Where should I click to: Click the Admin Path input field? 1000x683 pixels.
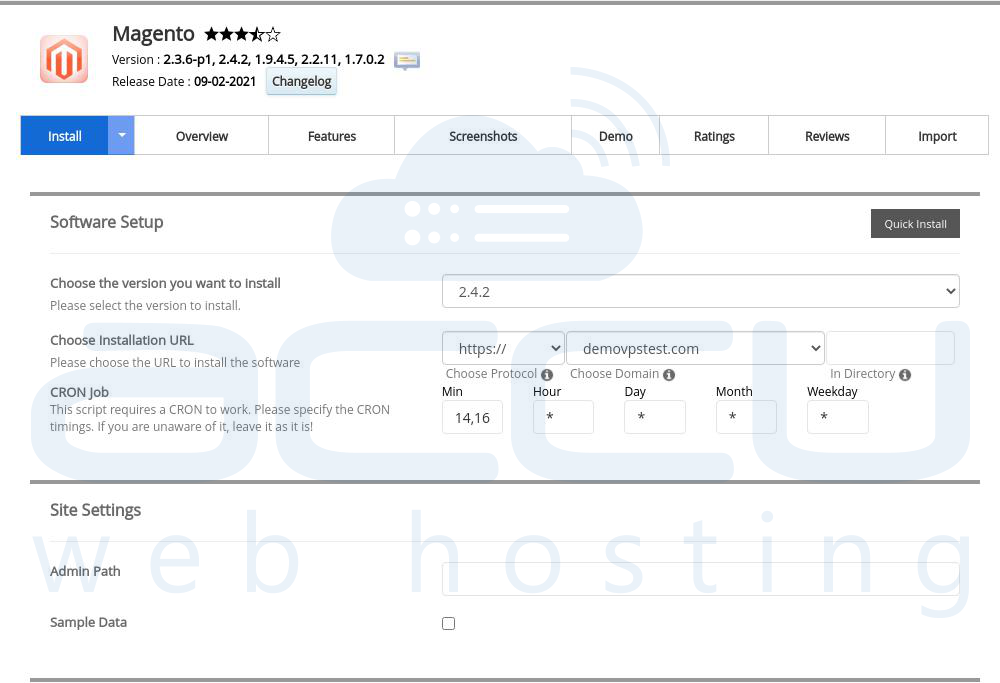700,579
